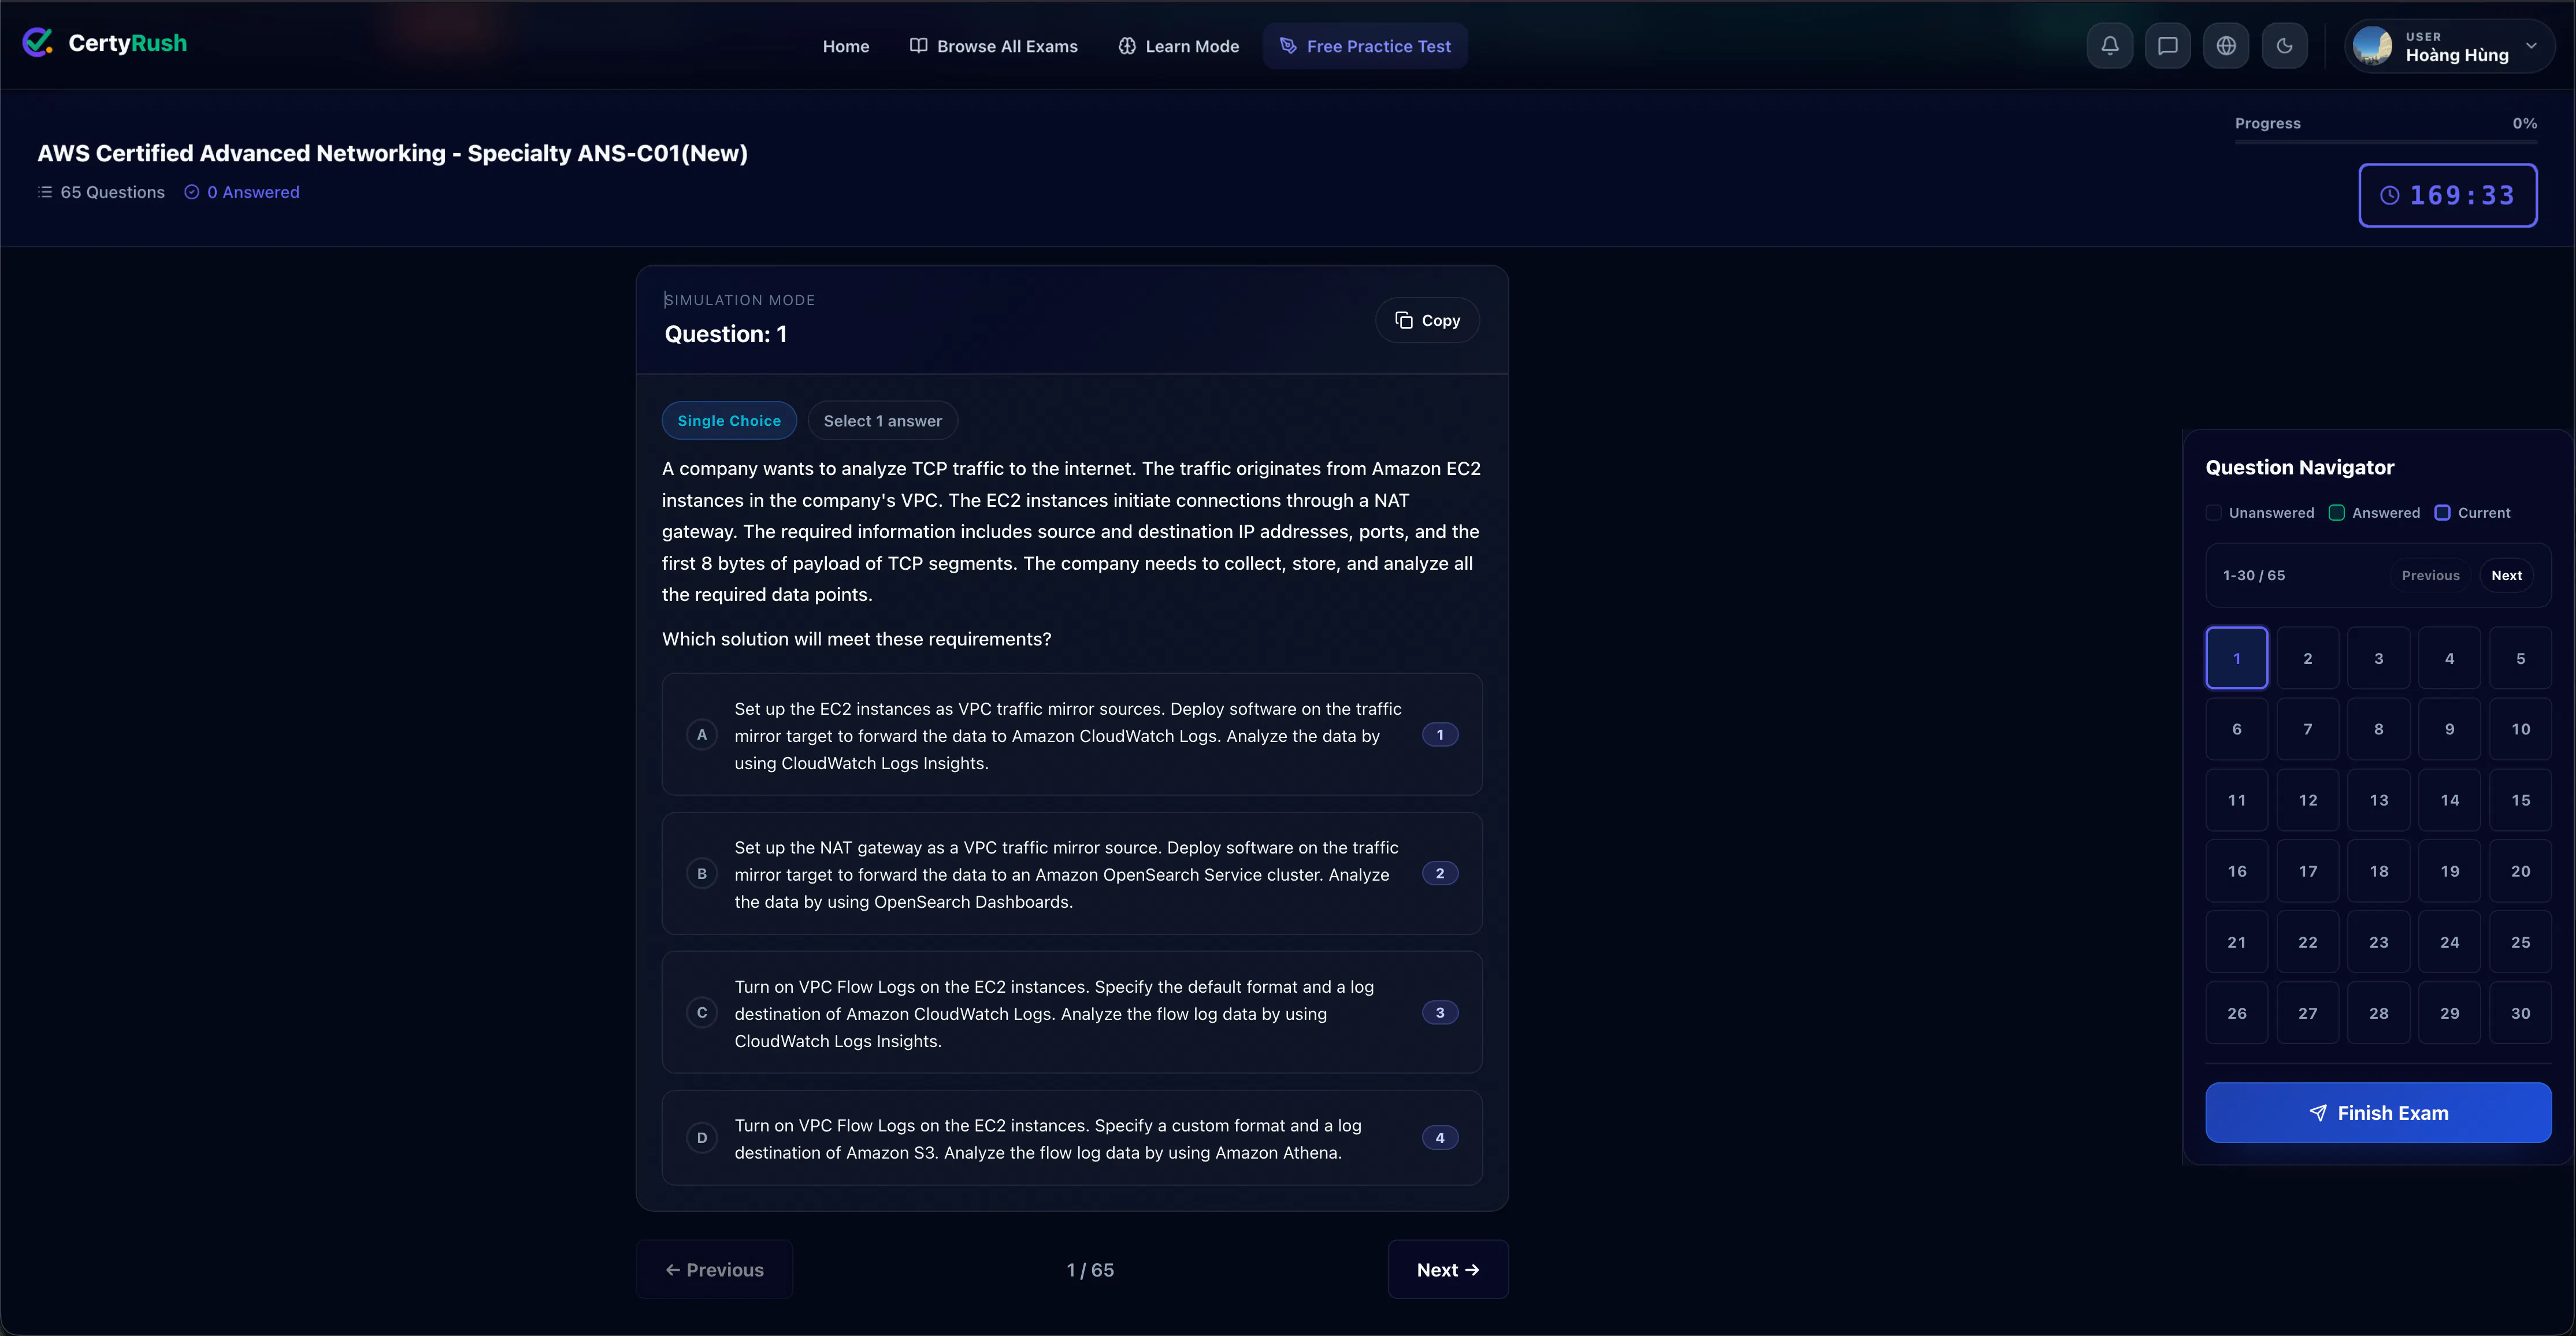Jump to question 19 in navigator
2576x1336 pixels.
tap(2450, 871)
